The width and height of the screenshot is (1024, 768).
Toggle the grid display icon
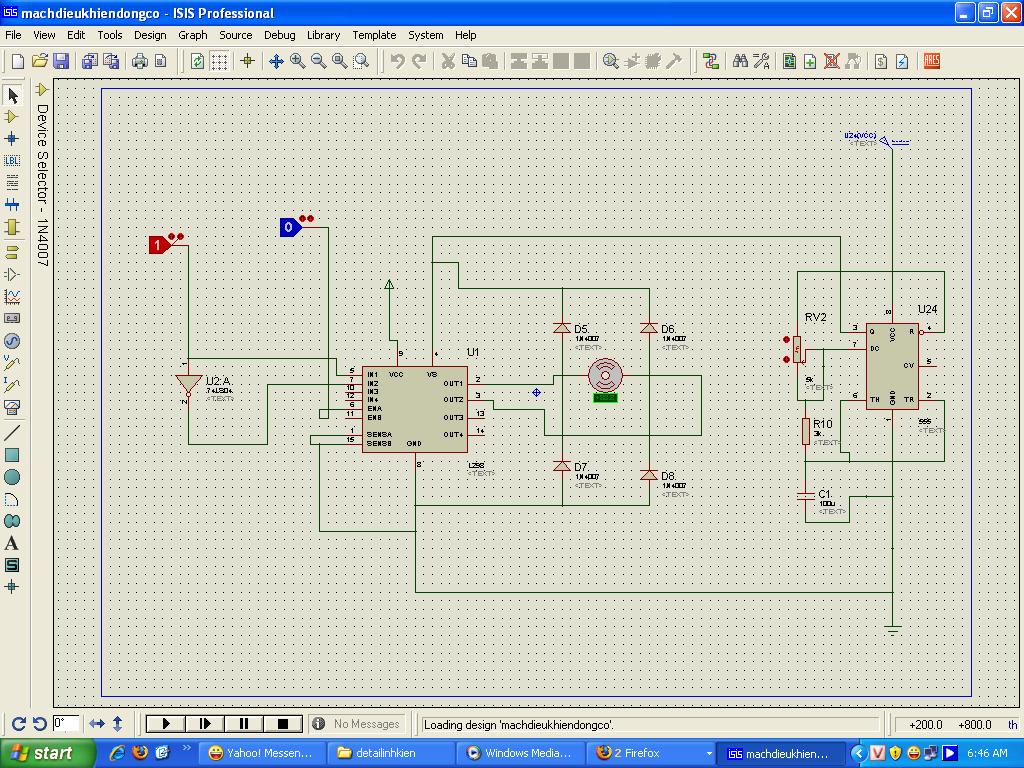(x=219, y=61)
